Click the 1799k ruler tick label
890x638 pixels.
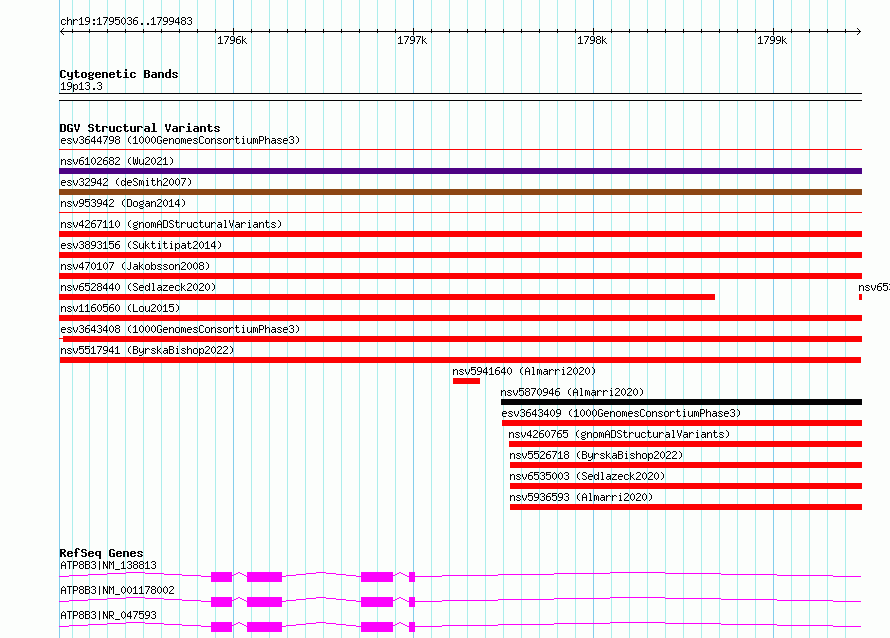[x=772, y=40]
